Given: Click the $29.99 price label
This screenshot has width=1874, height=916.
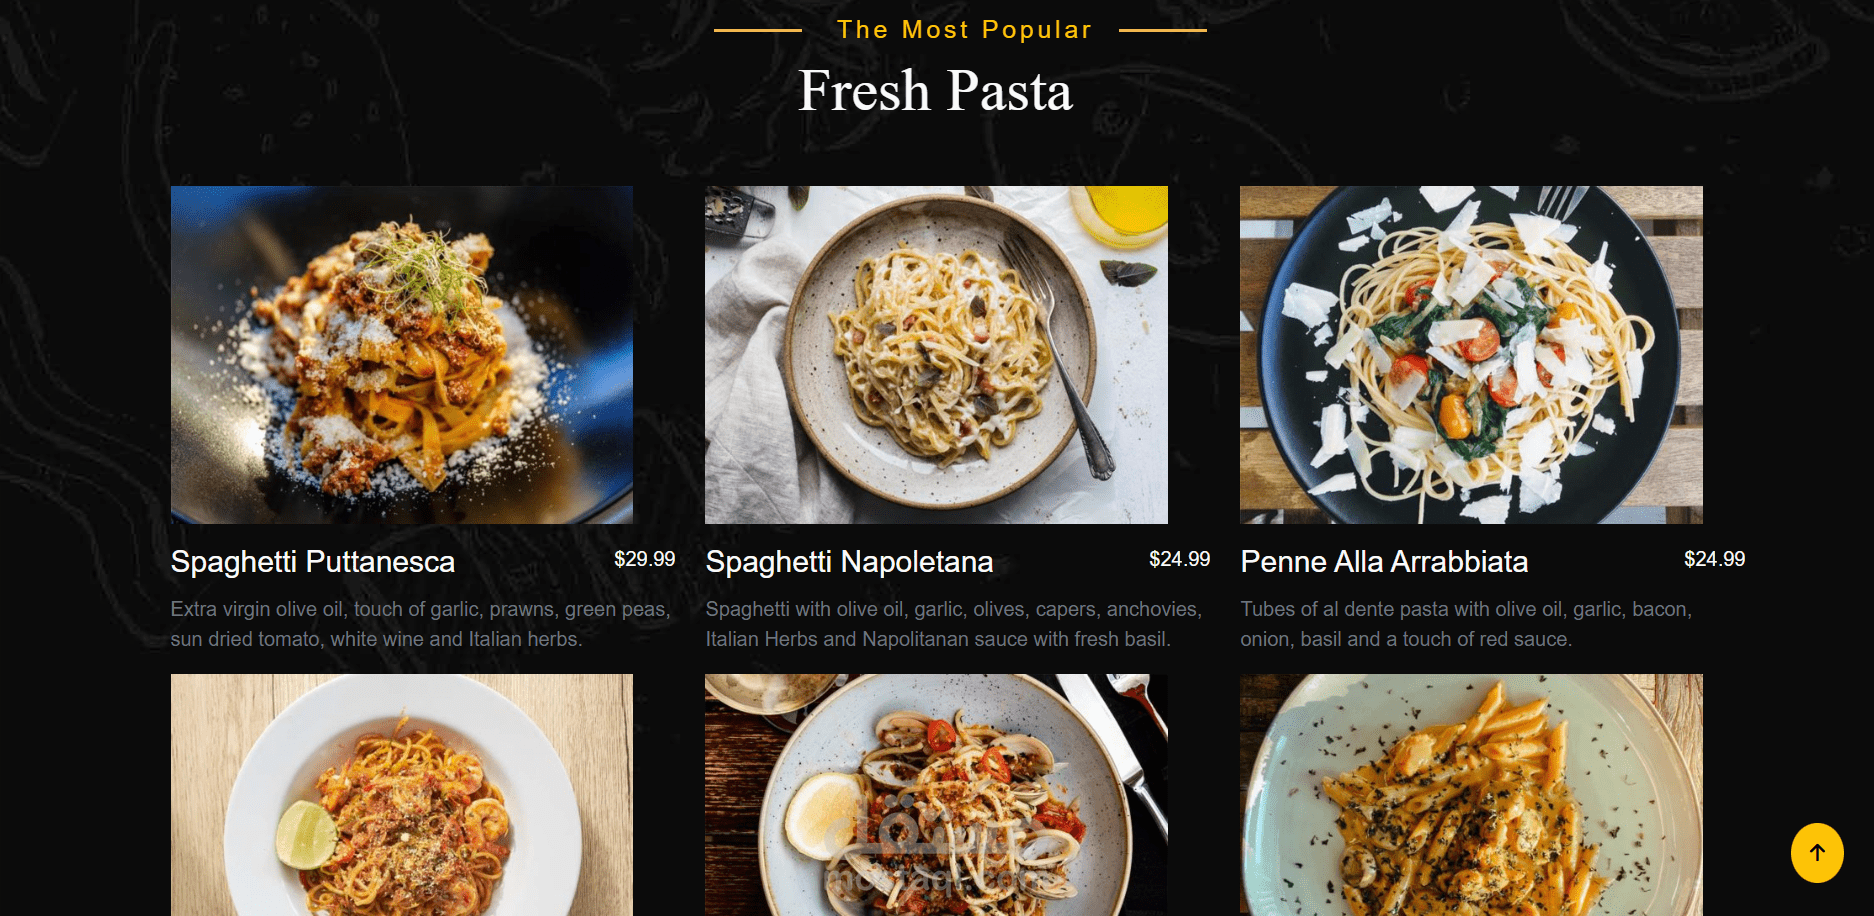Looking at the screenshot, I should 644,559.
